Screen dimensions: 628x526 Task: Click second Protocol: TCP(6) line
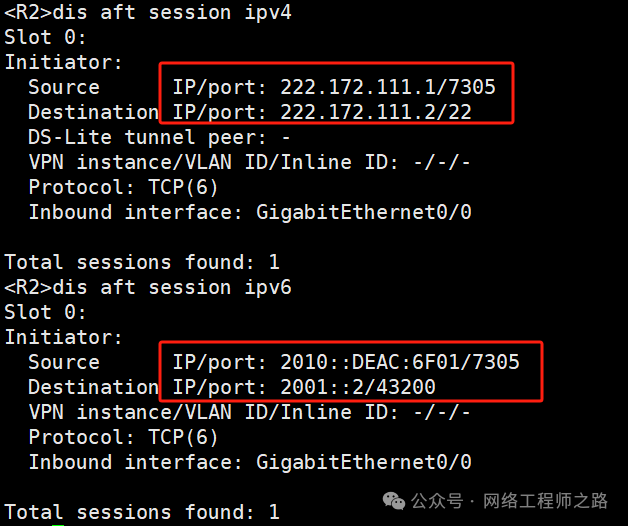click(123, 437)
